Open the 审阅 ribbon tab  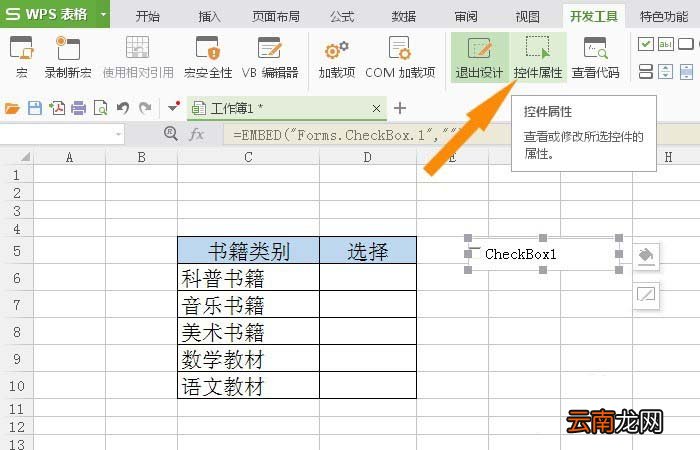(466, 17)
